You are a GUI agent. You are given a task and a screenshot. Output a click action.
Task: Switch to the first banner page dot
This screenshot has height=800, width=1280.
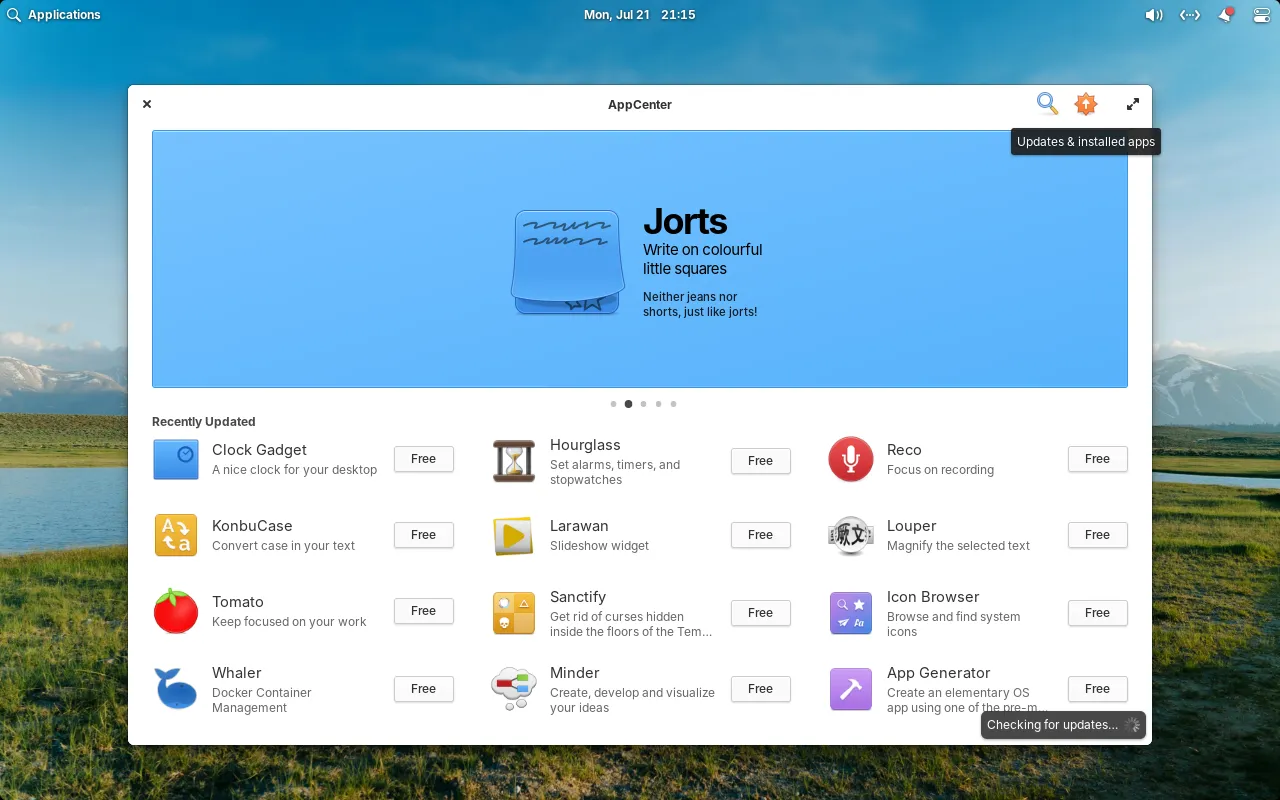(x=613, y=404)
